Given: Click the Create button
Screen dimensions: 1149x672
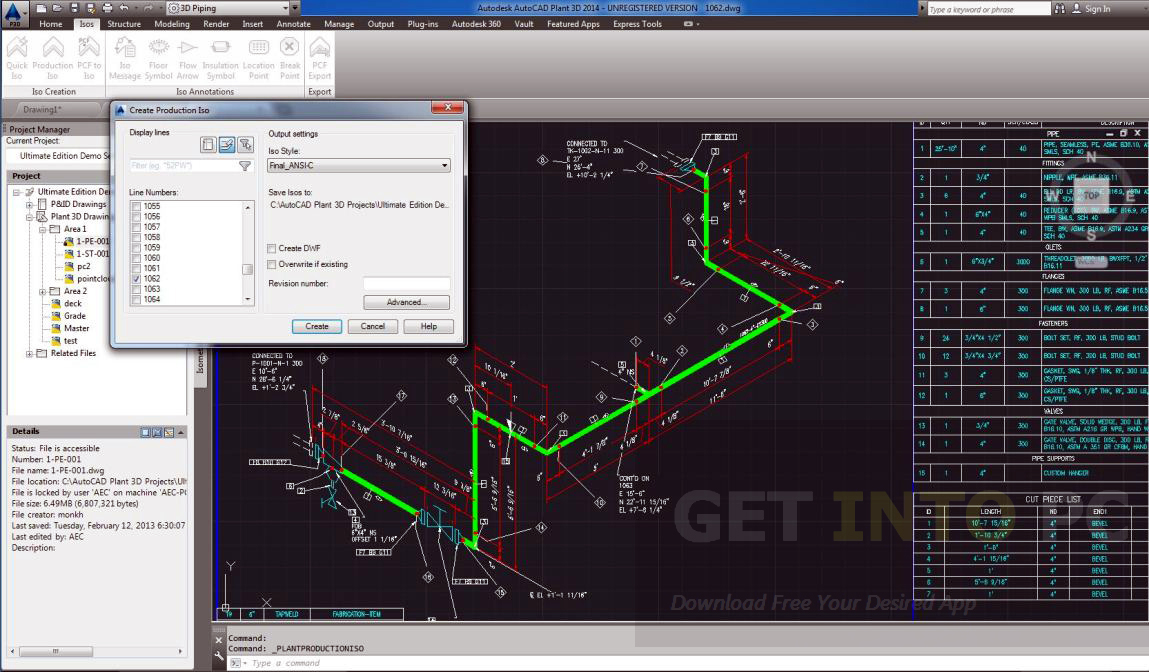Looking at the screenshot, I should 316,326.
